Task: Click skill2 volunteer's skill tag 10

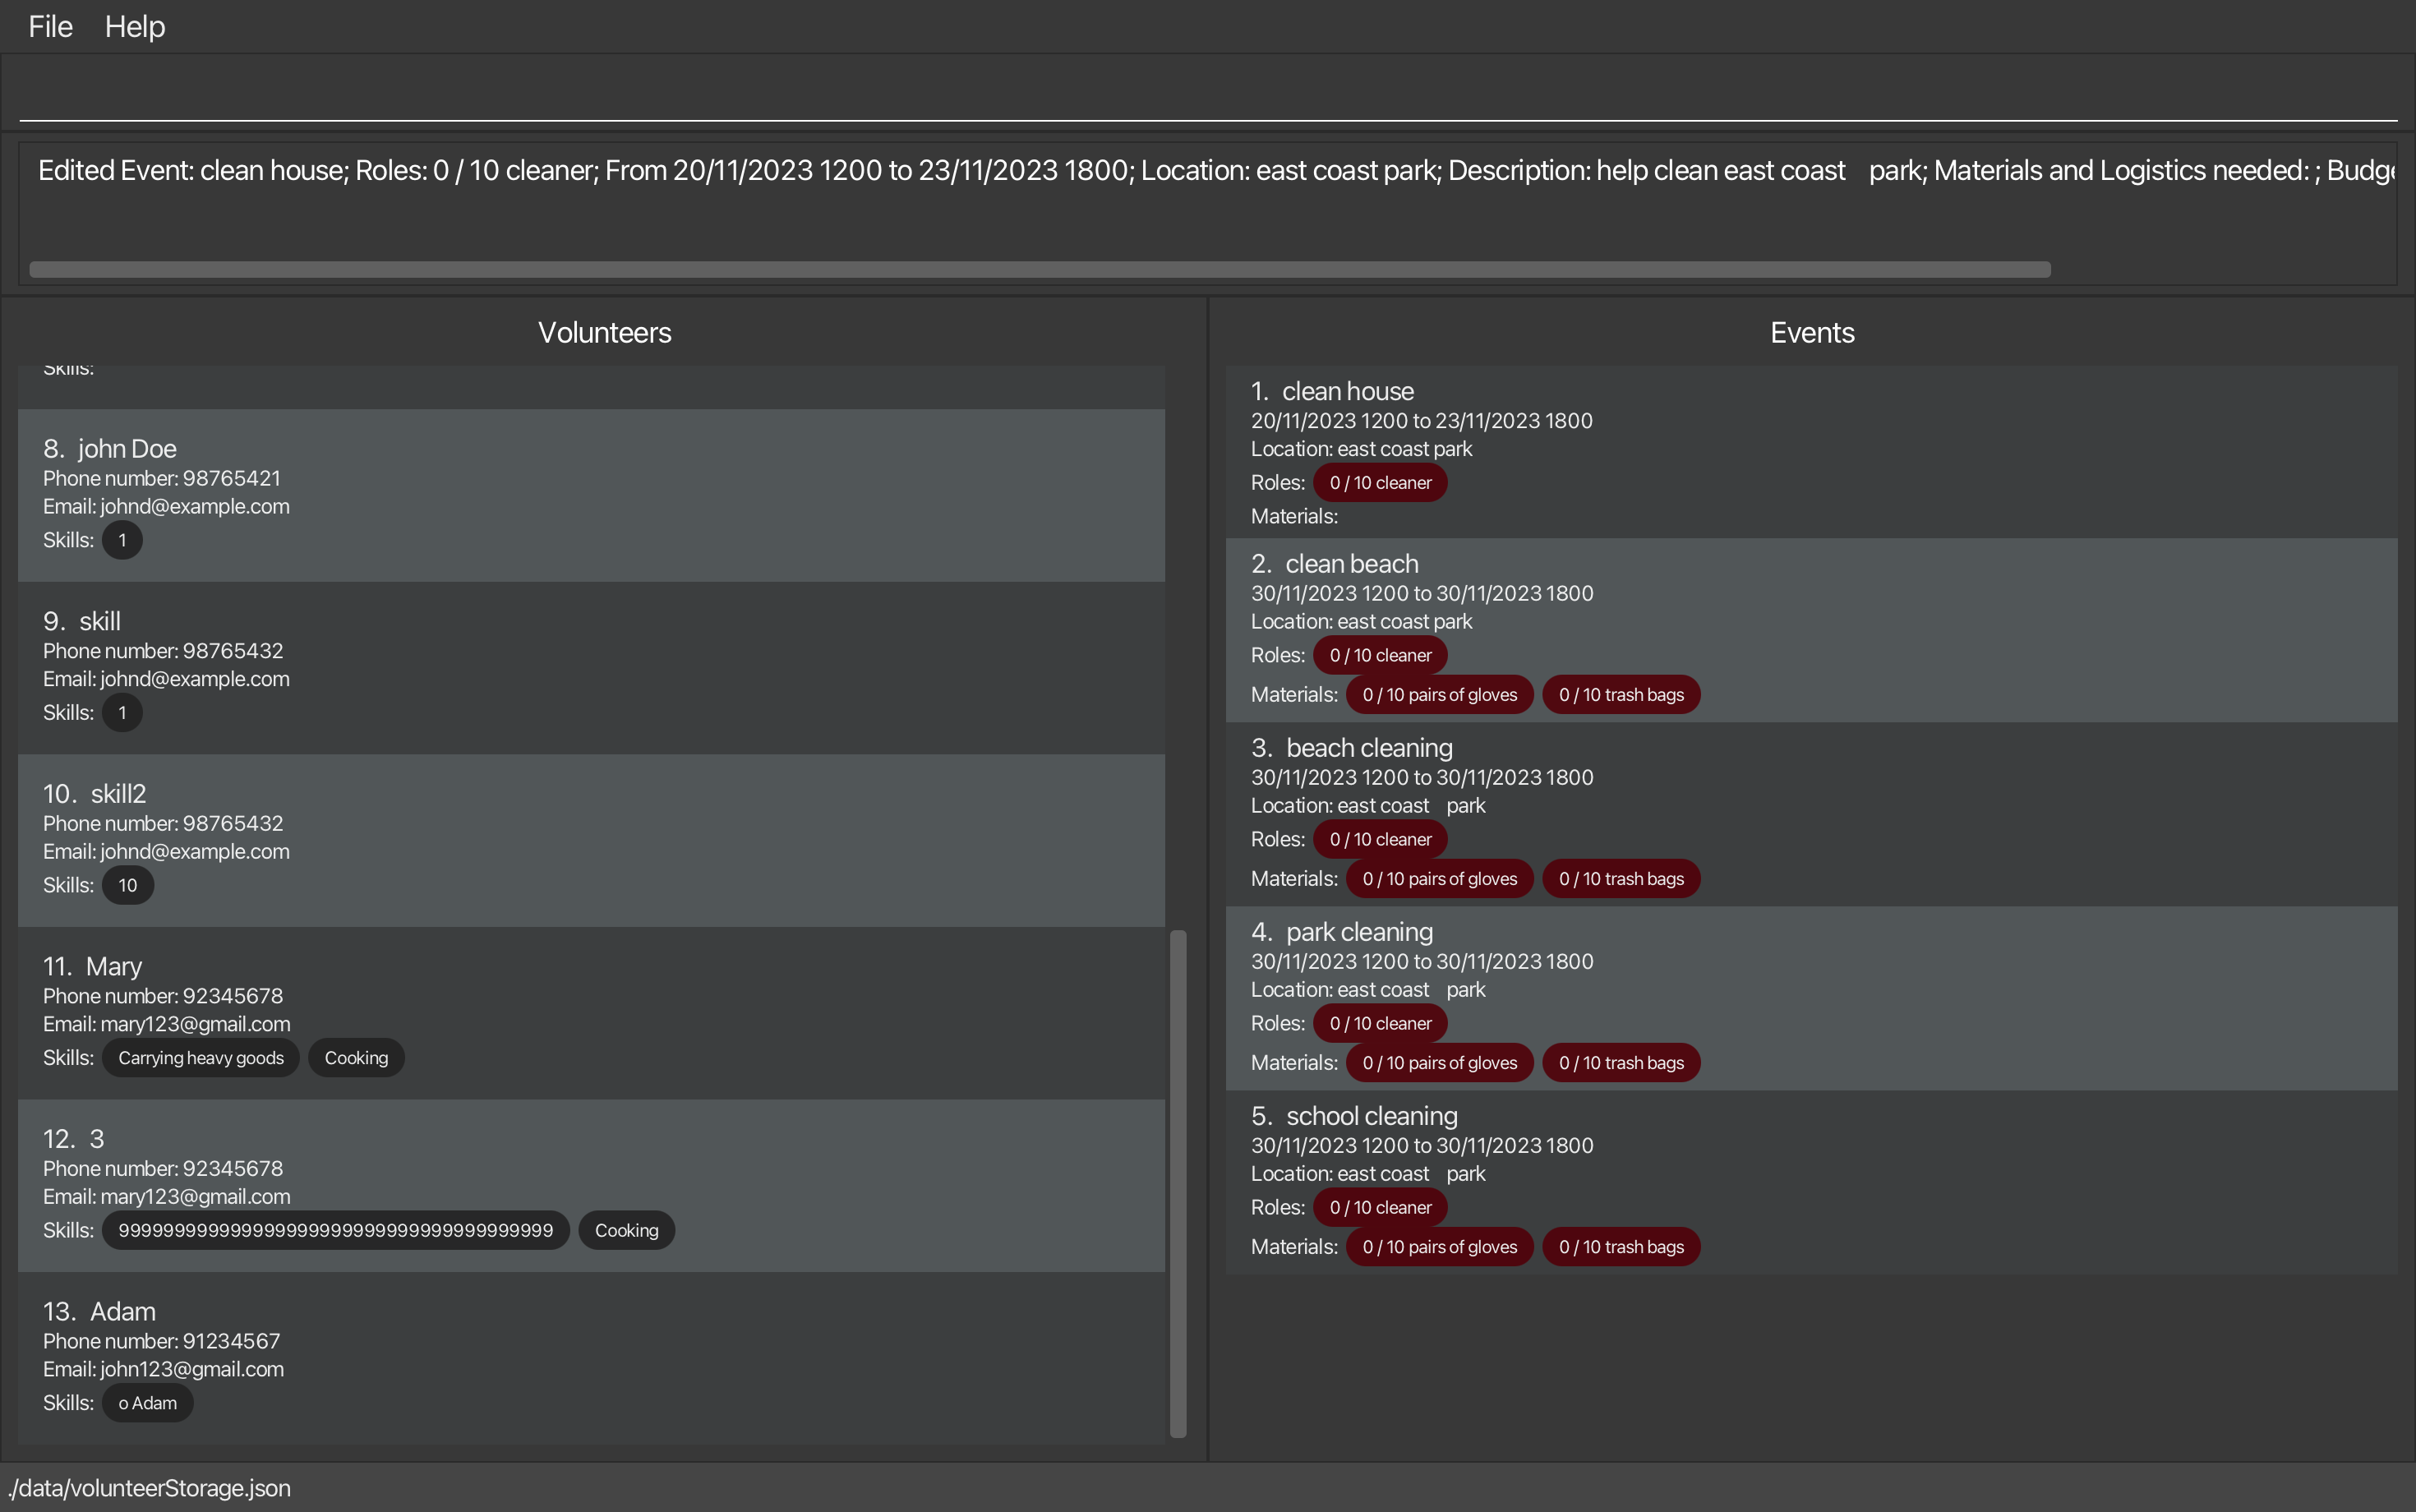Action: (128, 885)
